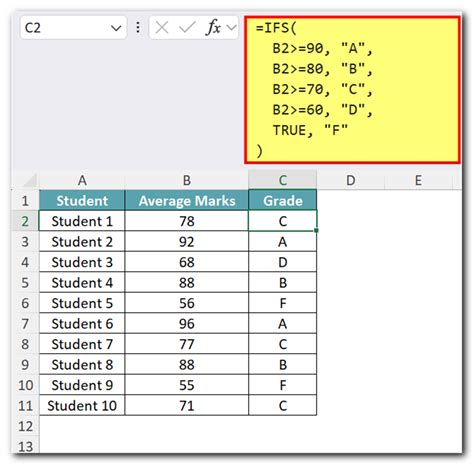Select cell containing 'Student 10'

(82, 406)
